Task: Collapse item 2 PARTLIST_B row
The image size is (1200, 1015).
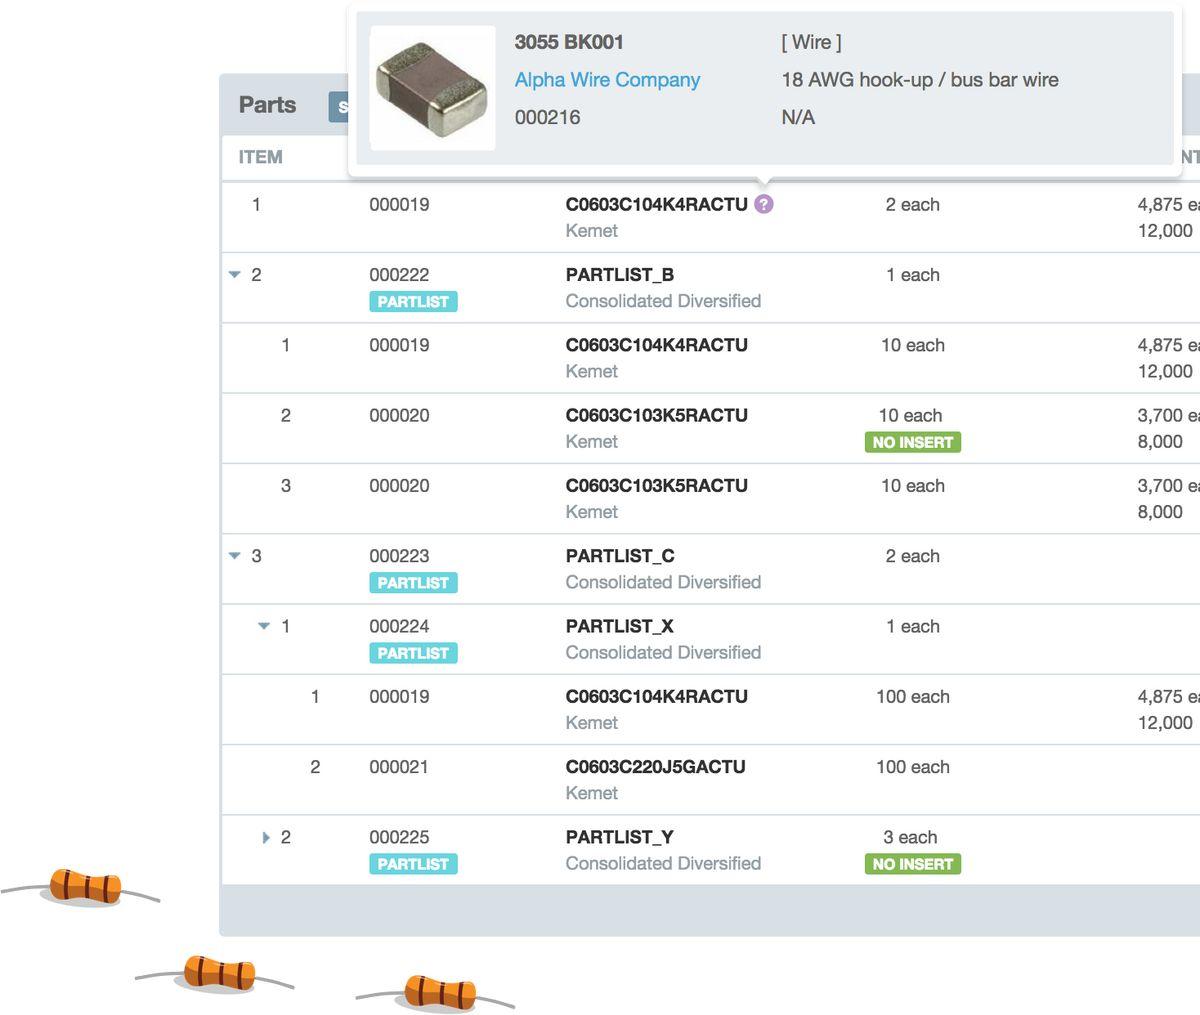Action: coord(235,275)
